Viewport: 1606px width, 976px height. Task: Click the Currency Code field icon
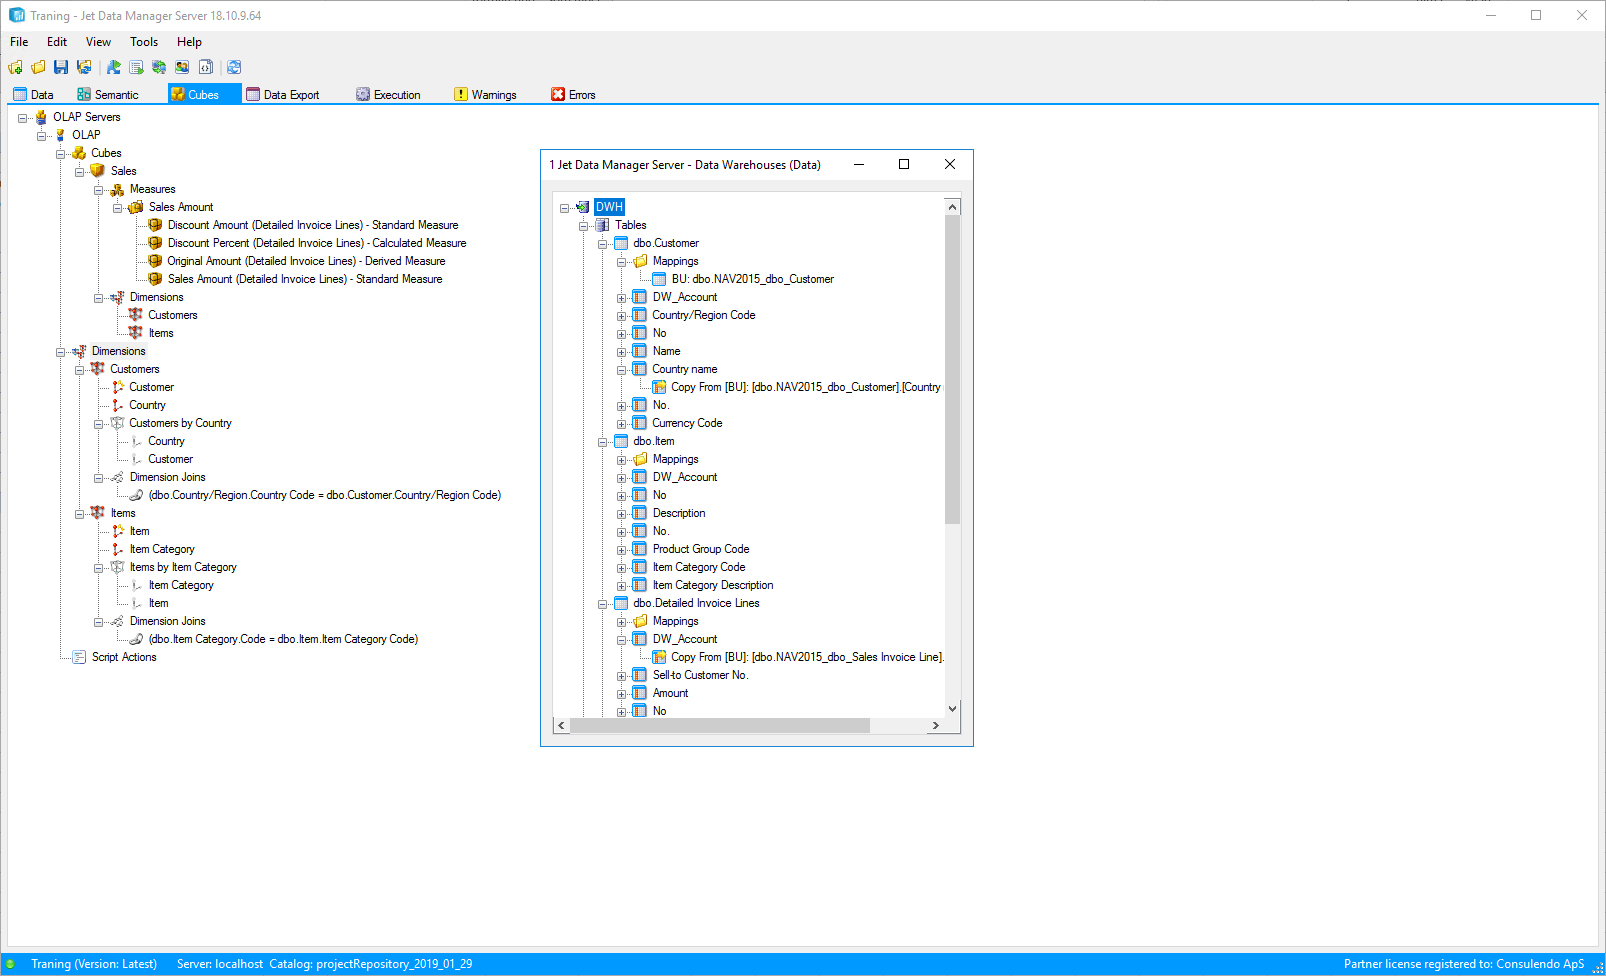[x=640, y=423]
